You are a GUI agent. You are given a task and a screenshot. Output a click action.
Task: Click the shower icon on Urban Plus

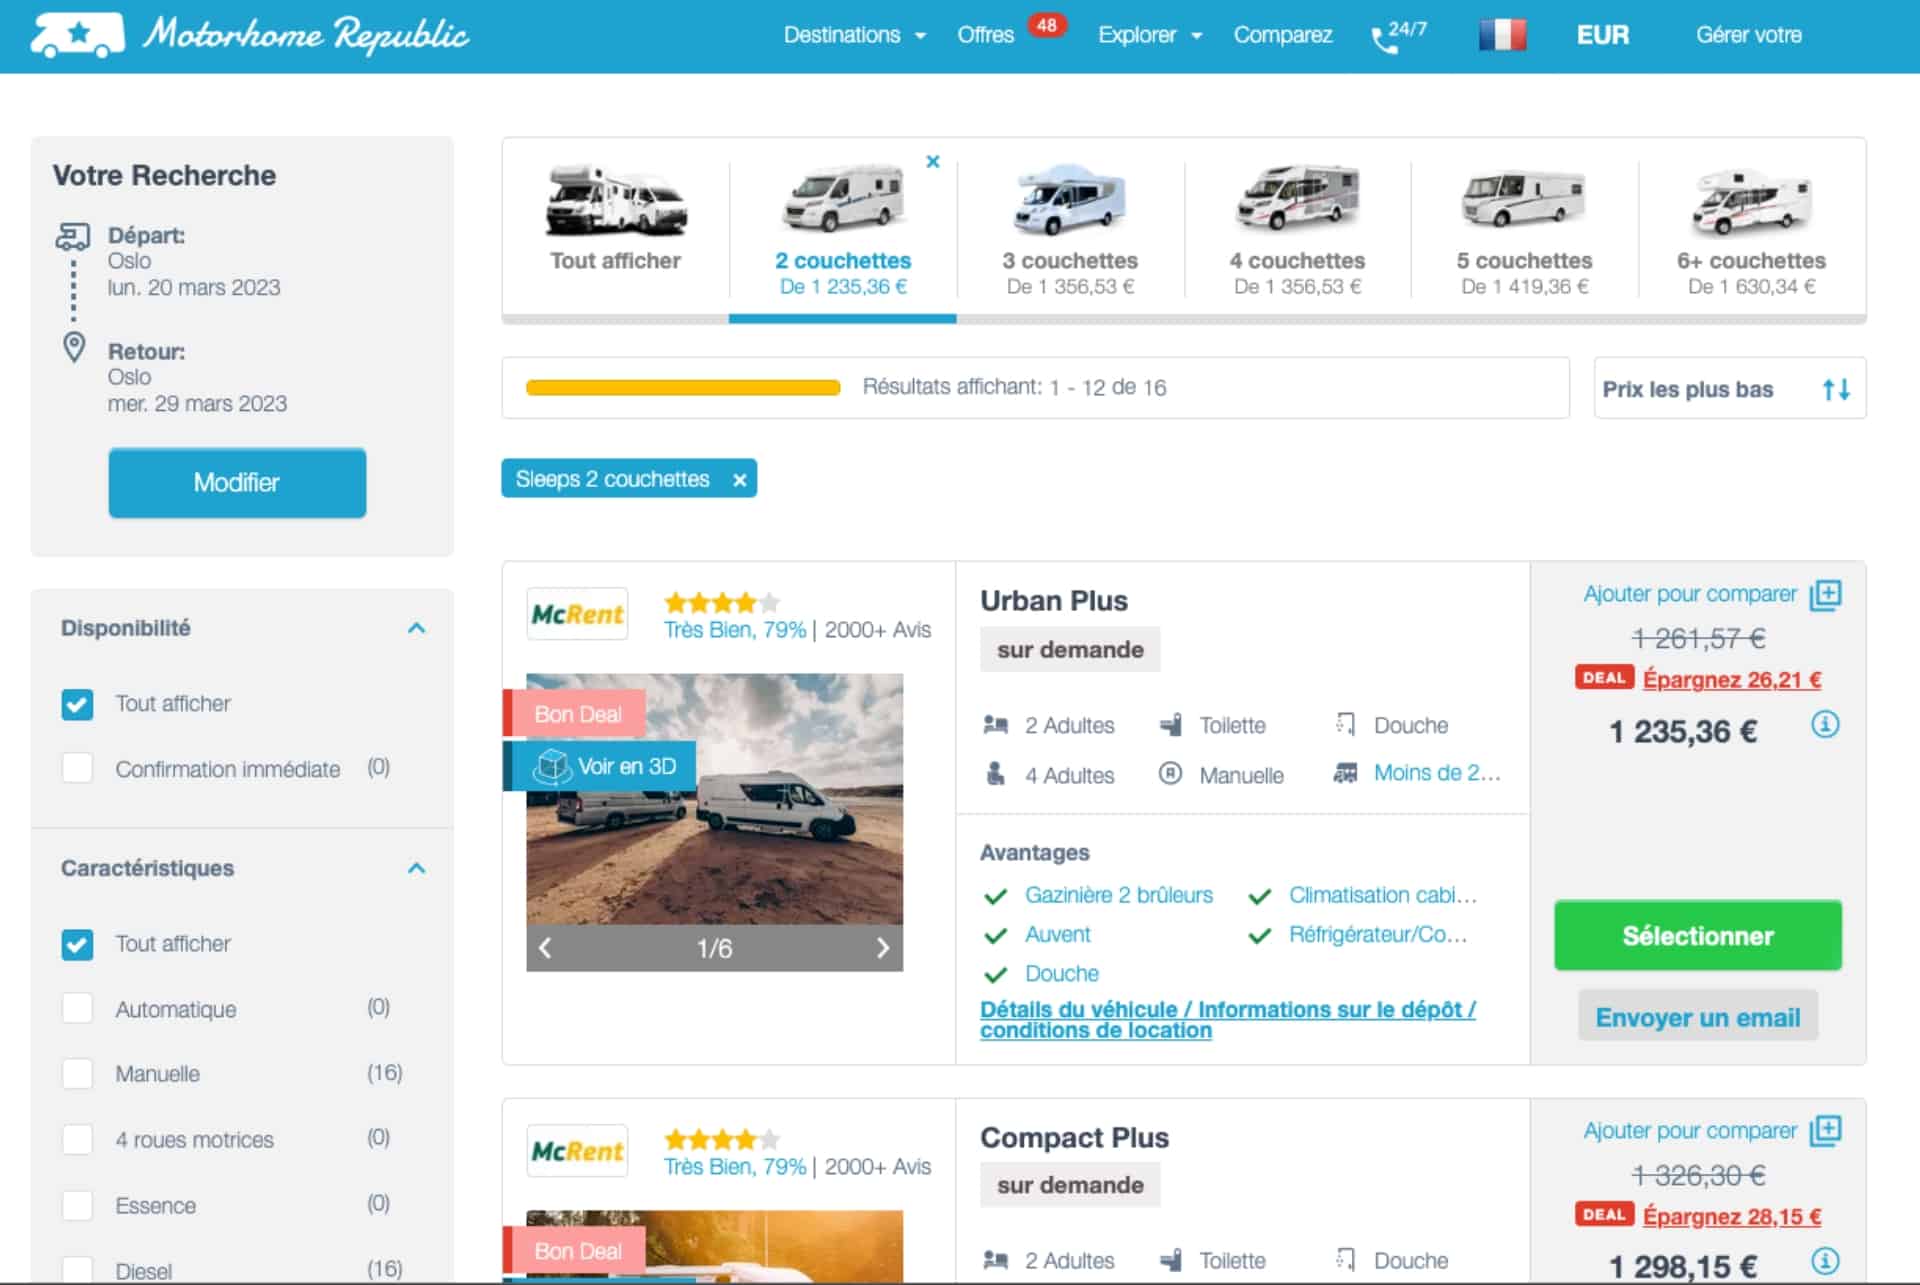[1346, 724]
